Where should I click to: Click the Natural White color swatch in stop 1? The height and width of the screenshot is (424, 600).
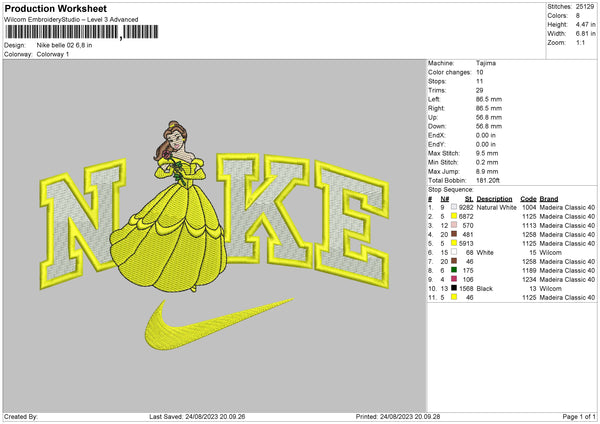pos(454,206)
